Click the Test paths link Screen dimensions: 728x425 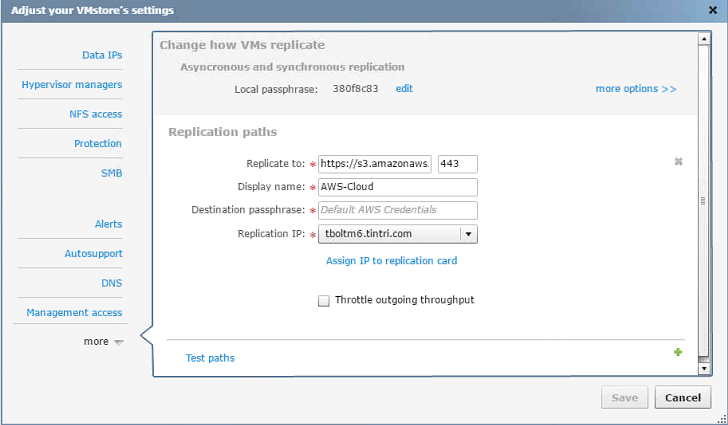coord(210,358)
